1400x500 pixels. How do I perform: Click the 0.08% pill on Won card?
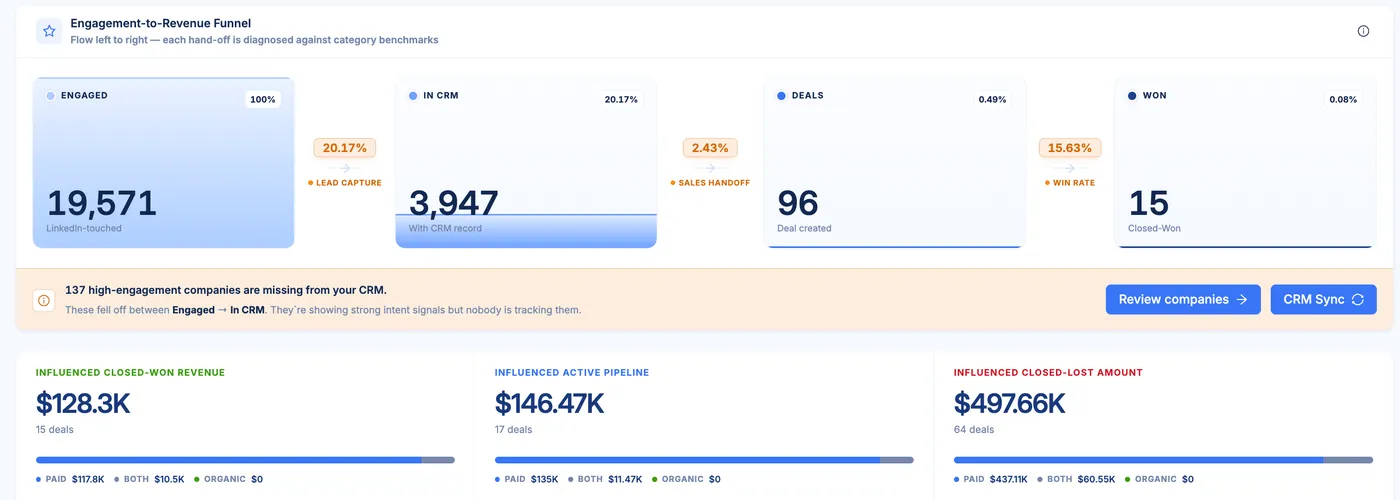click(1343, 99)
